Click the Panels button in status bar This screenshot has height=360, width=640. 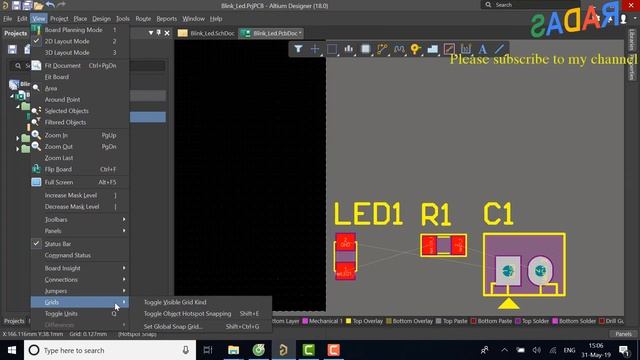tap(623, 334)
